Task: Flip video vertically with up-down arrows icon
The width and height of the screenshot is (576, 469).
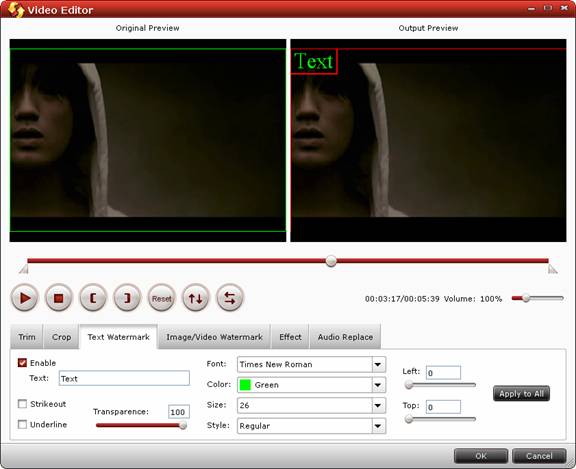Action: pos(195,298)
